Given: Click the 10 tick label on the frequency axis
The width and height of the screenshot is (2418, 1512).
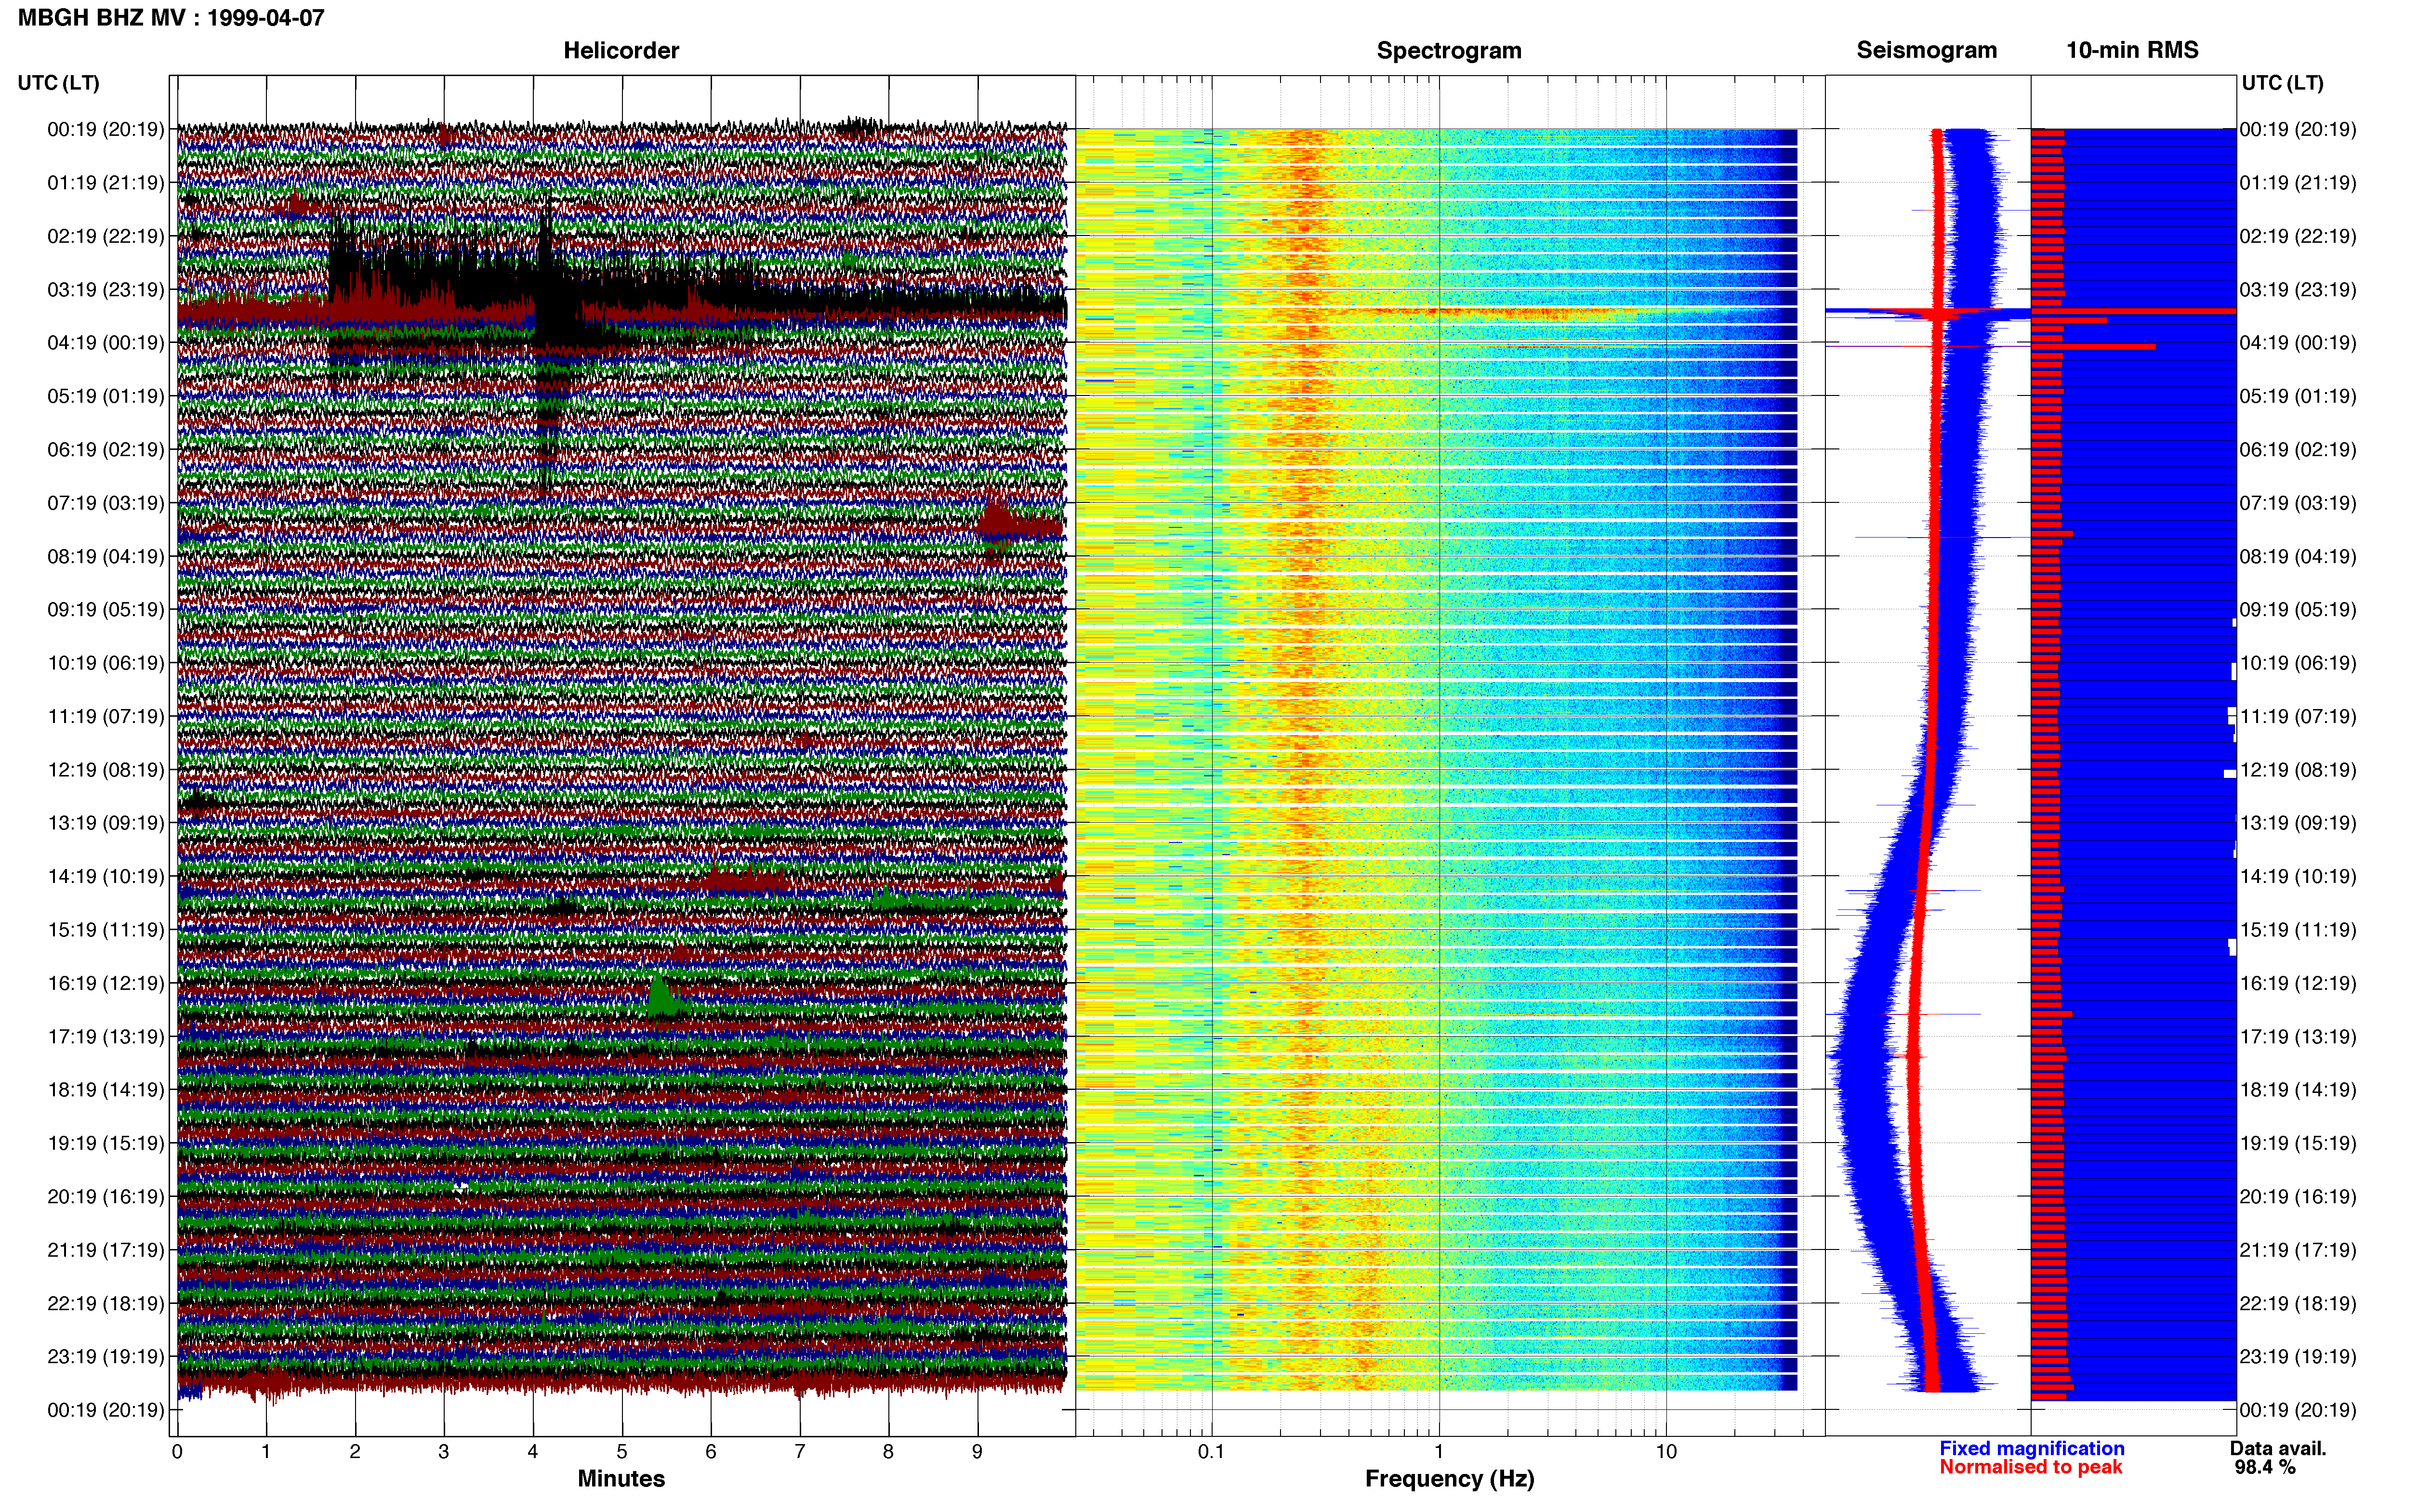Looking at the screenshot, I should click(1665, 1451).
